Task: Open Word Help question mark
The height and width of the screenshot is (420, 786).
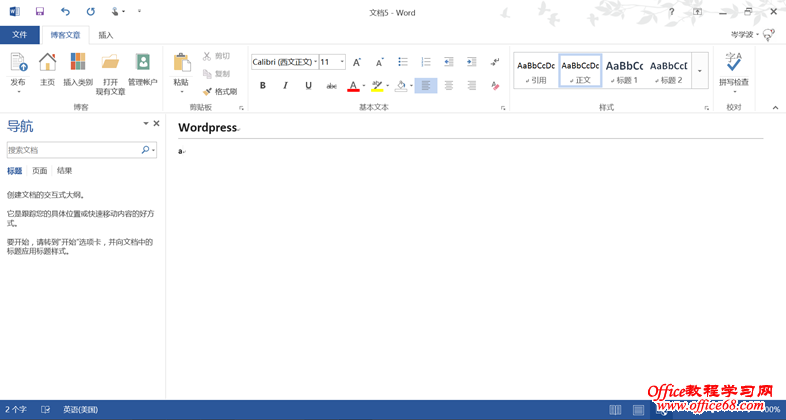Action: (671, 12)
